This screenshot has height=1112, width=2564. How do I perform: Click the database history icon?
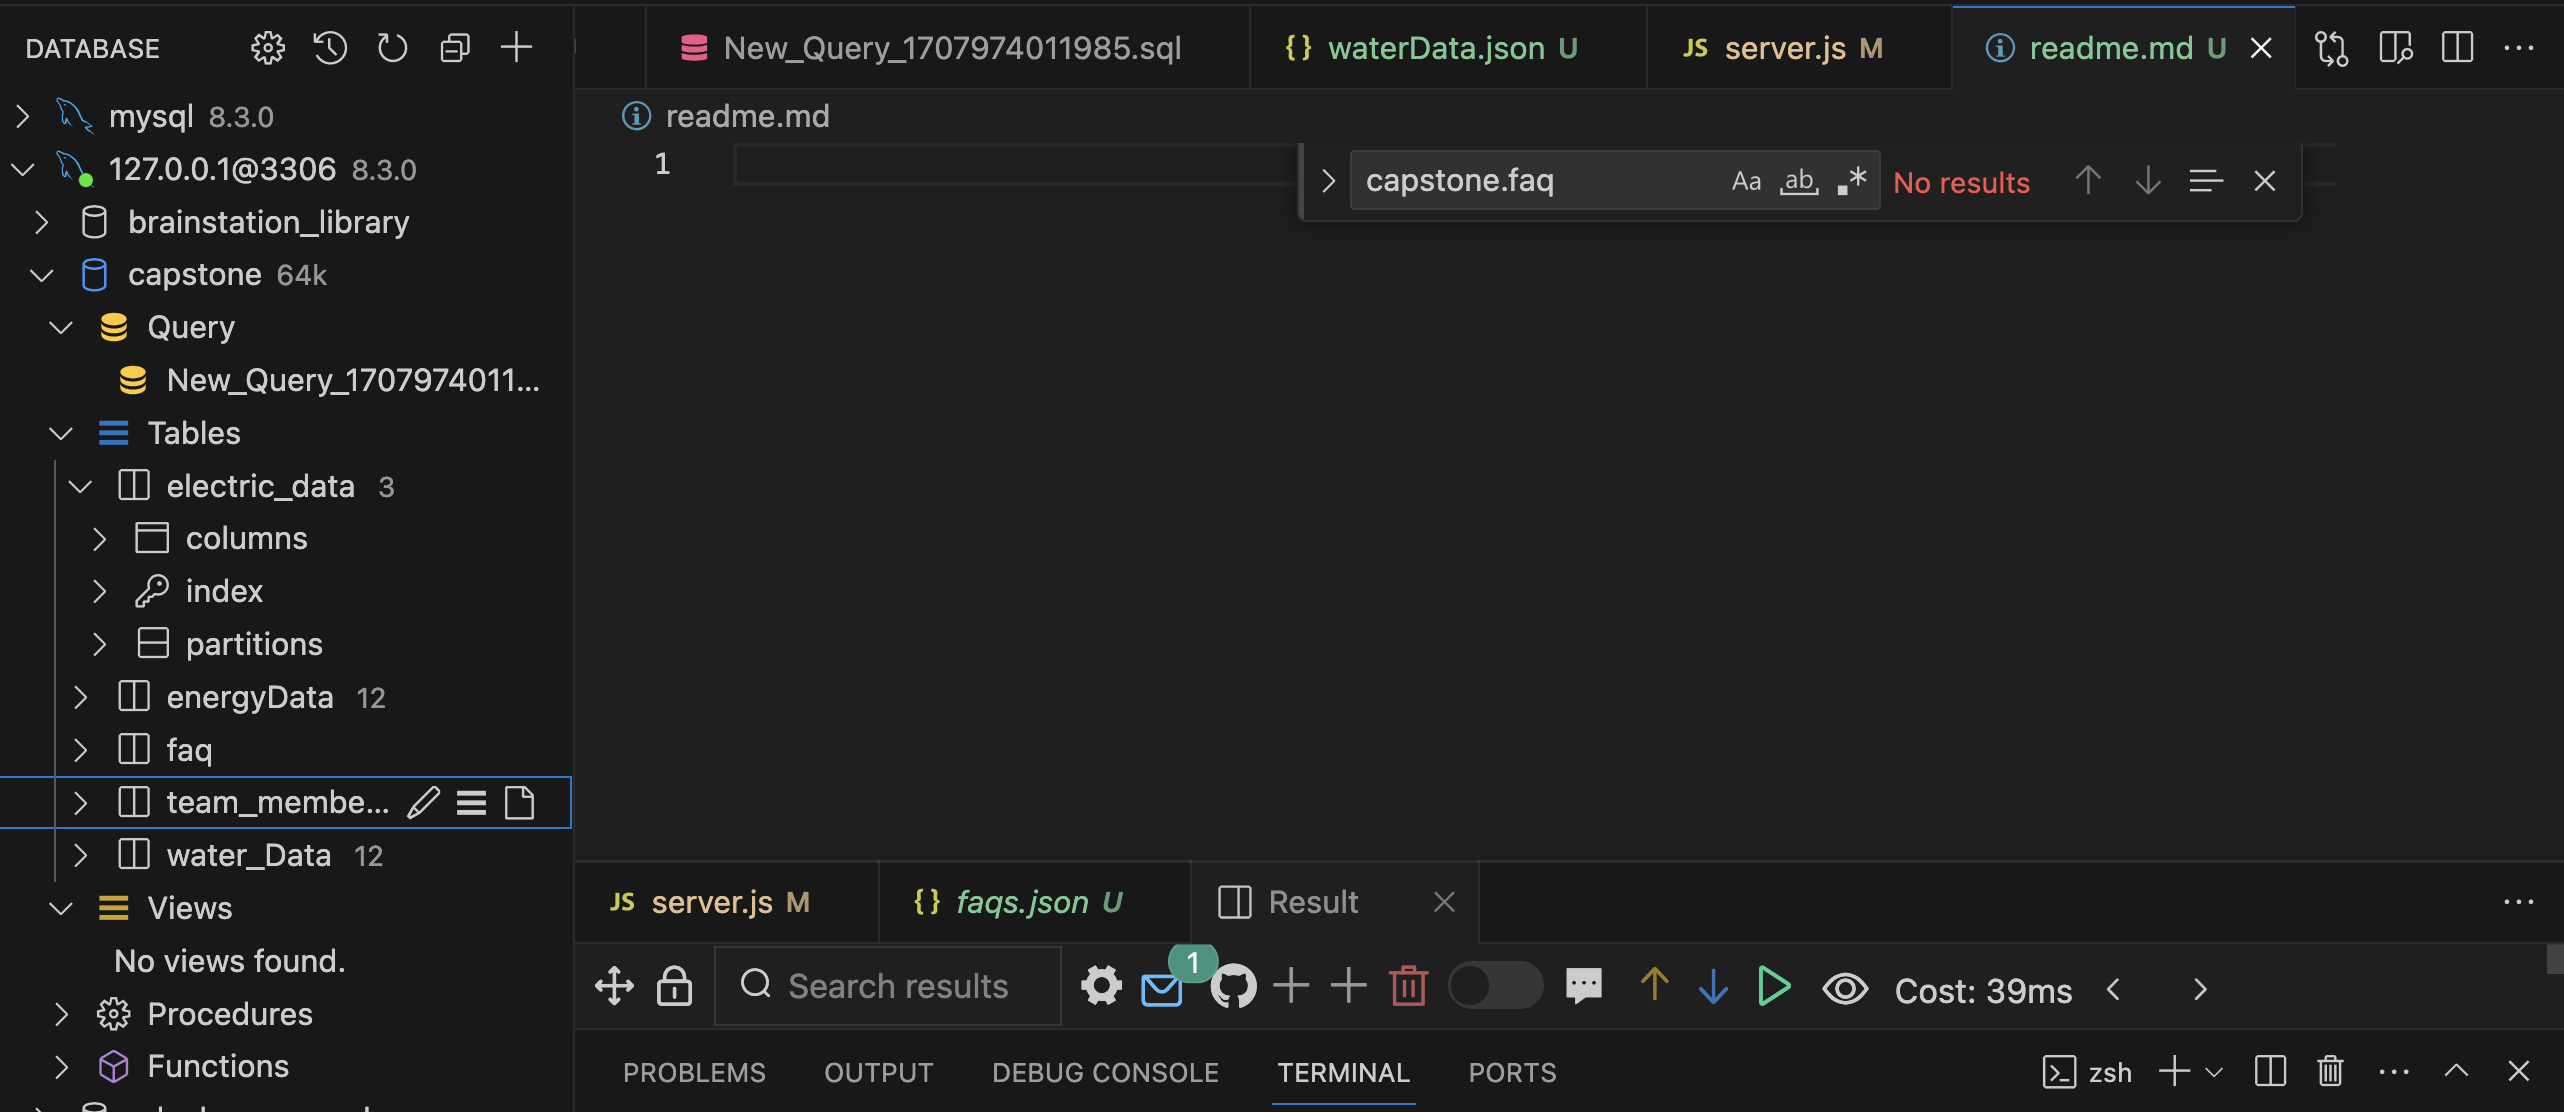pos(329,46)
